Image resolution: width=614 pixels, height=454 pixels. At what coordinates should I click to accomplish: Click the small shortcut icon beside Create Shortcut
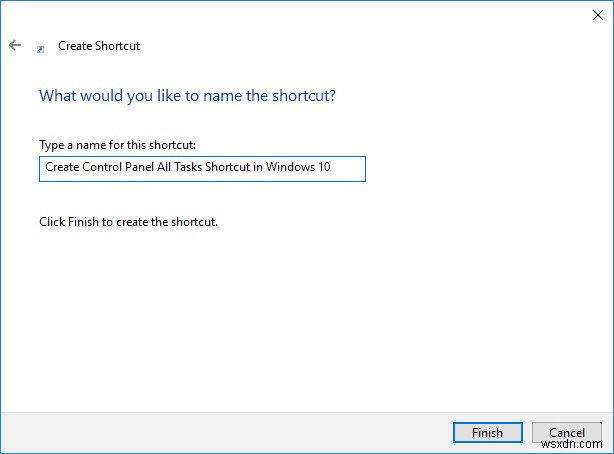tap(40, 49)
